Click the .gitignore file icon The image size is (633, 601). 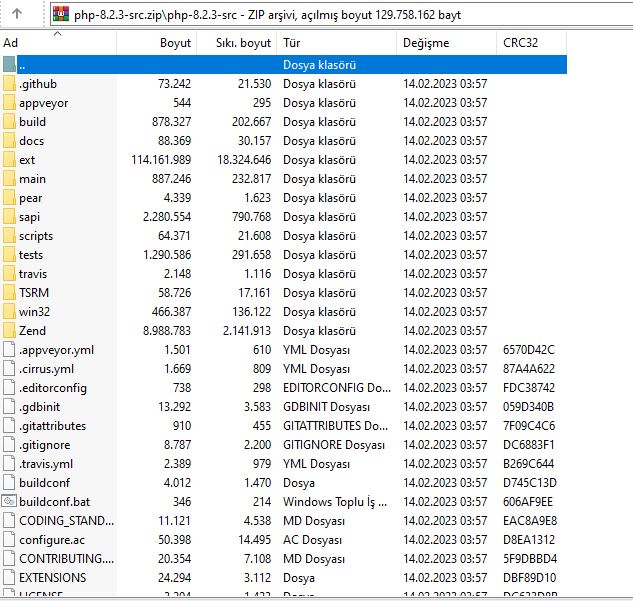(x=9, y=444)
